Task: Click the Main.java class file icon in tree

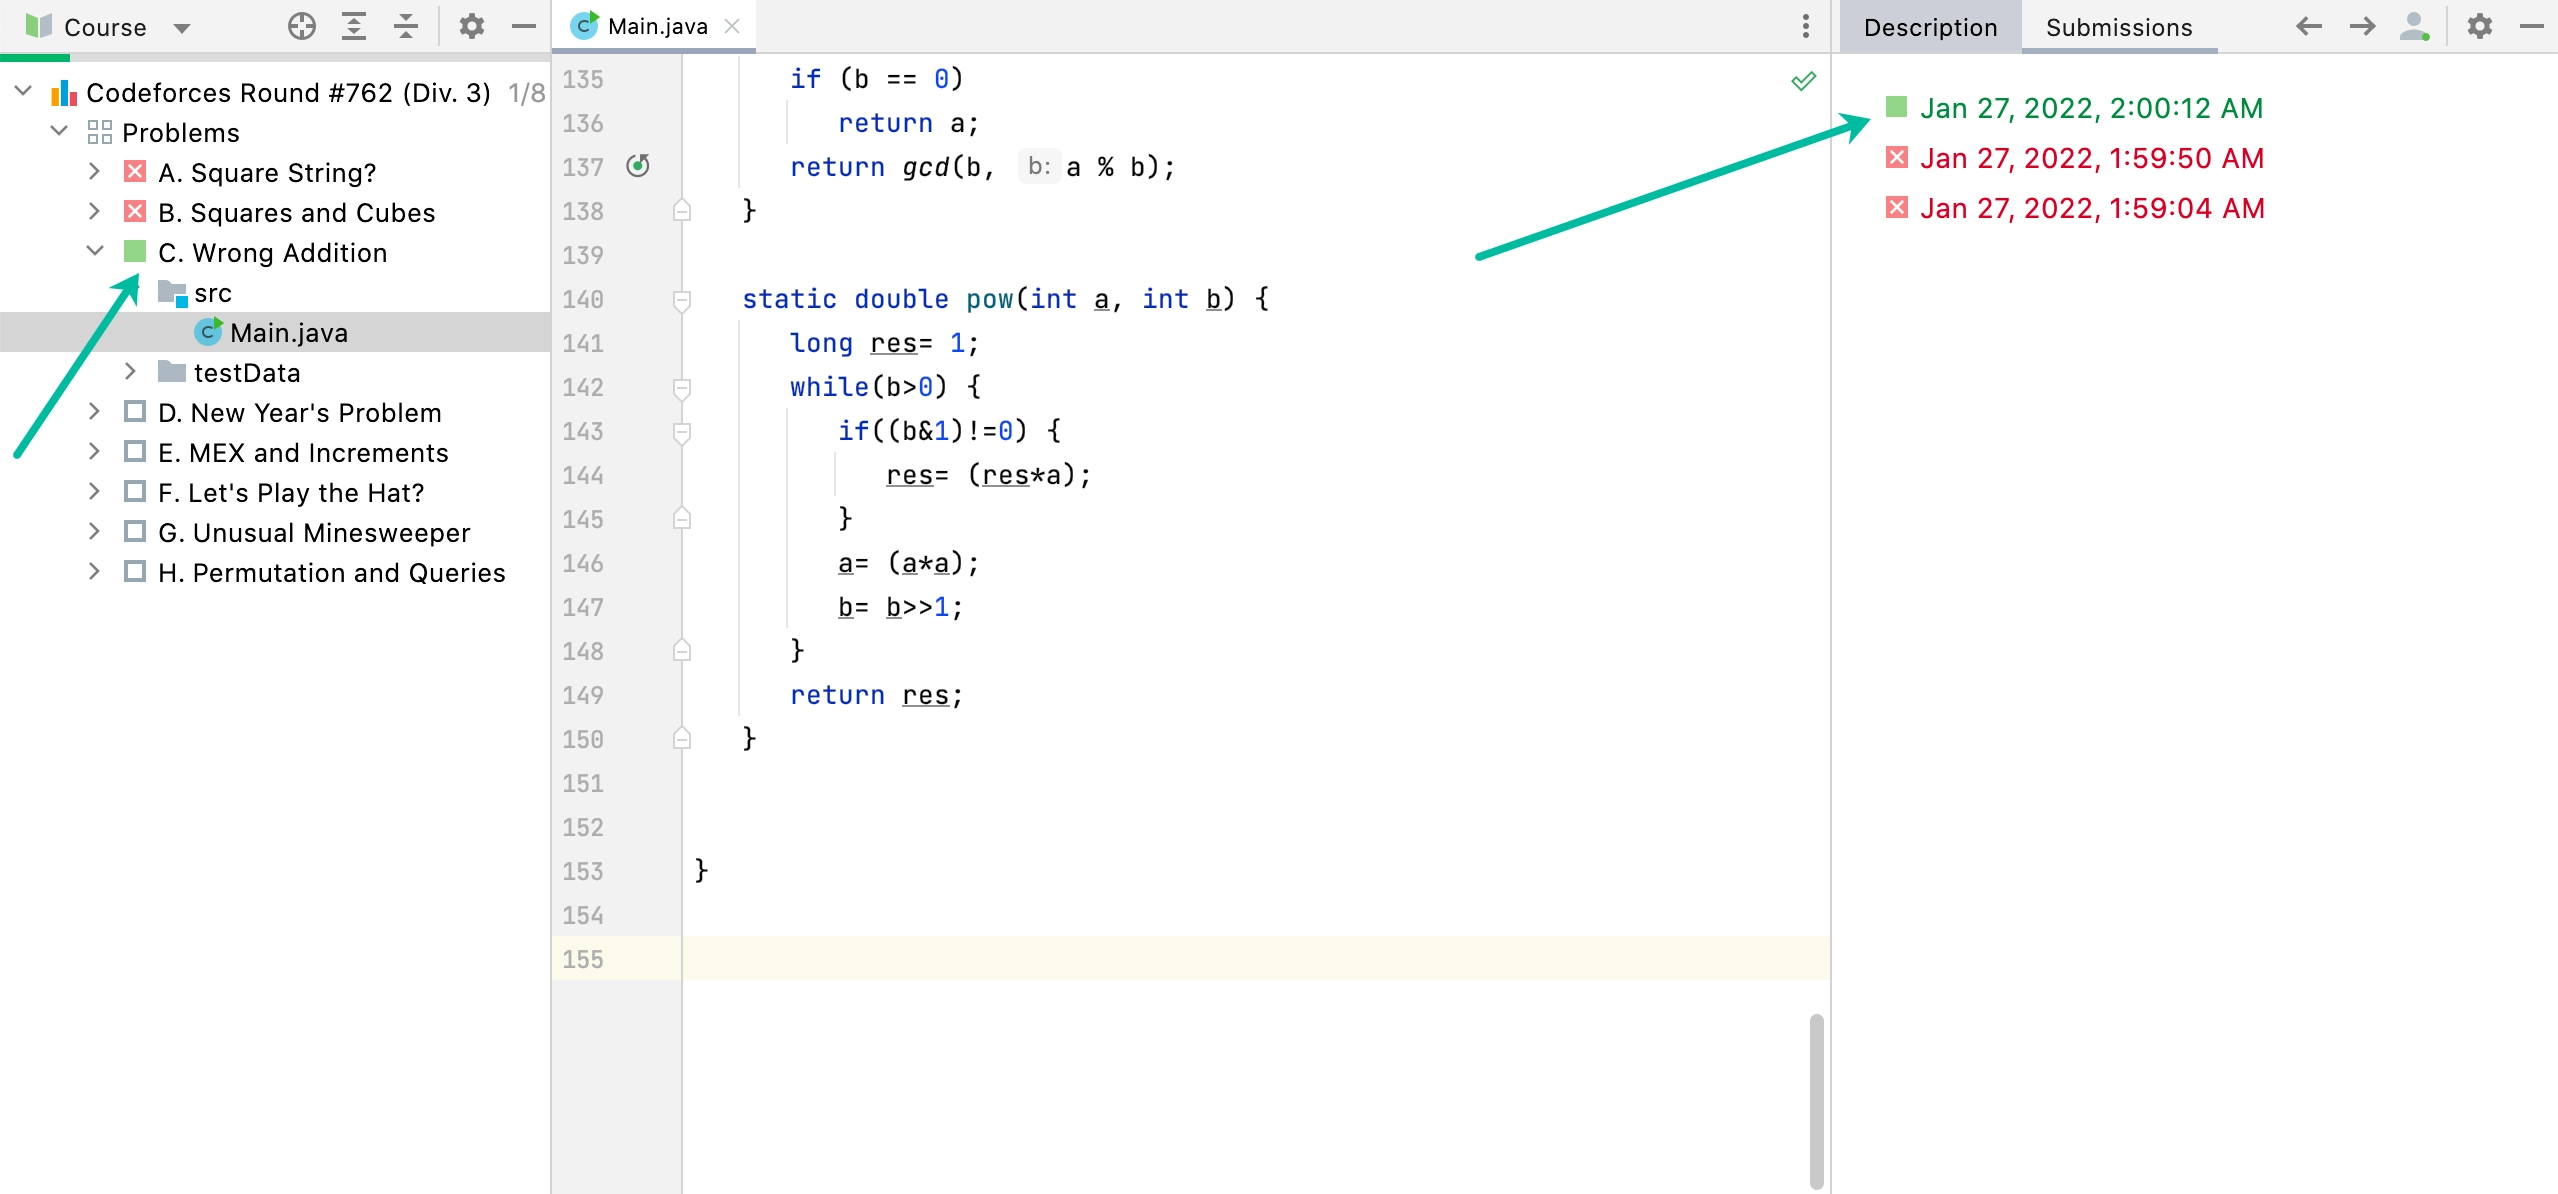Action: point(208,331)
